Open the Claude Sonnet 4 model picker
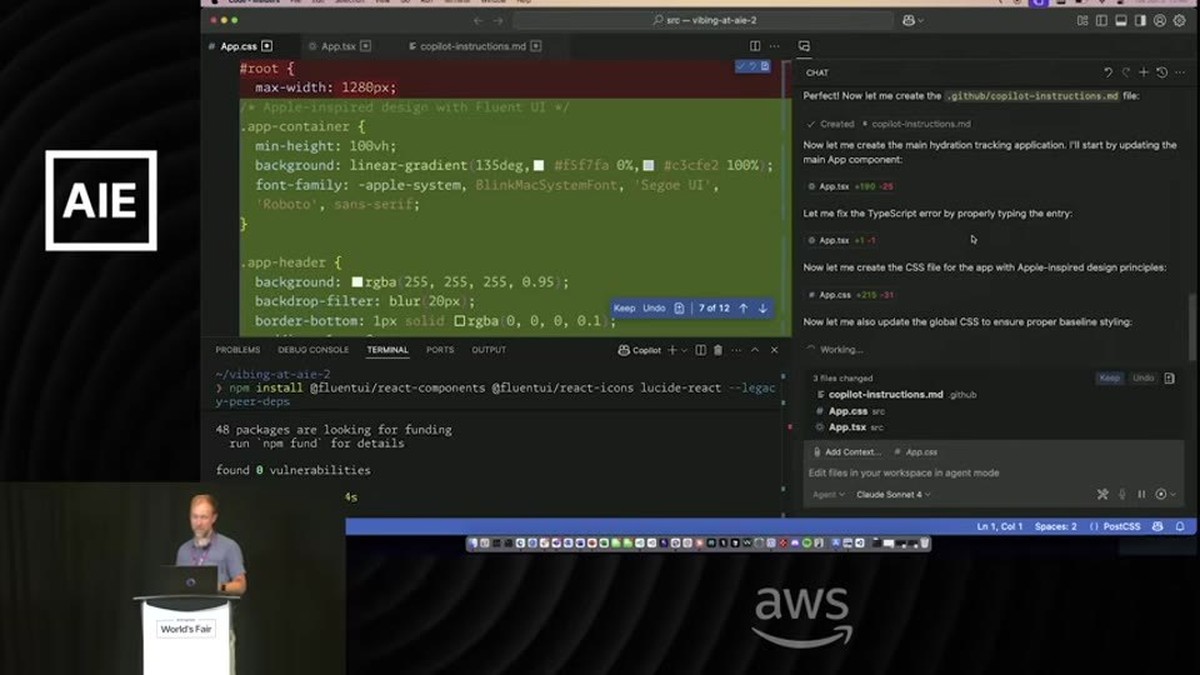Viewport: 1200px width, 675px height. (893, 494)
